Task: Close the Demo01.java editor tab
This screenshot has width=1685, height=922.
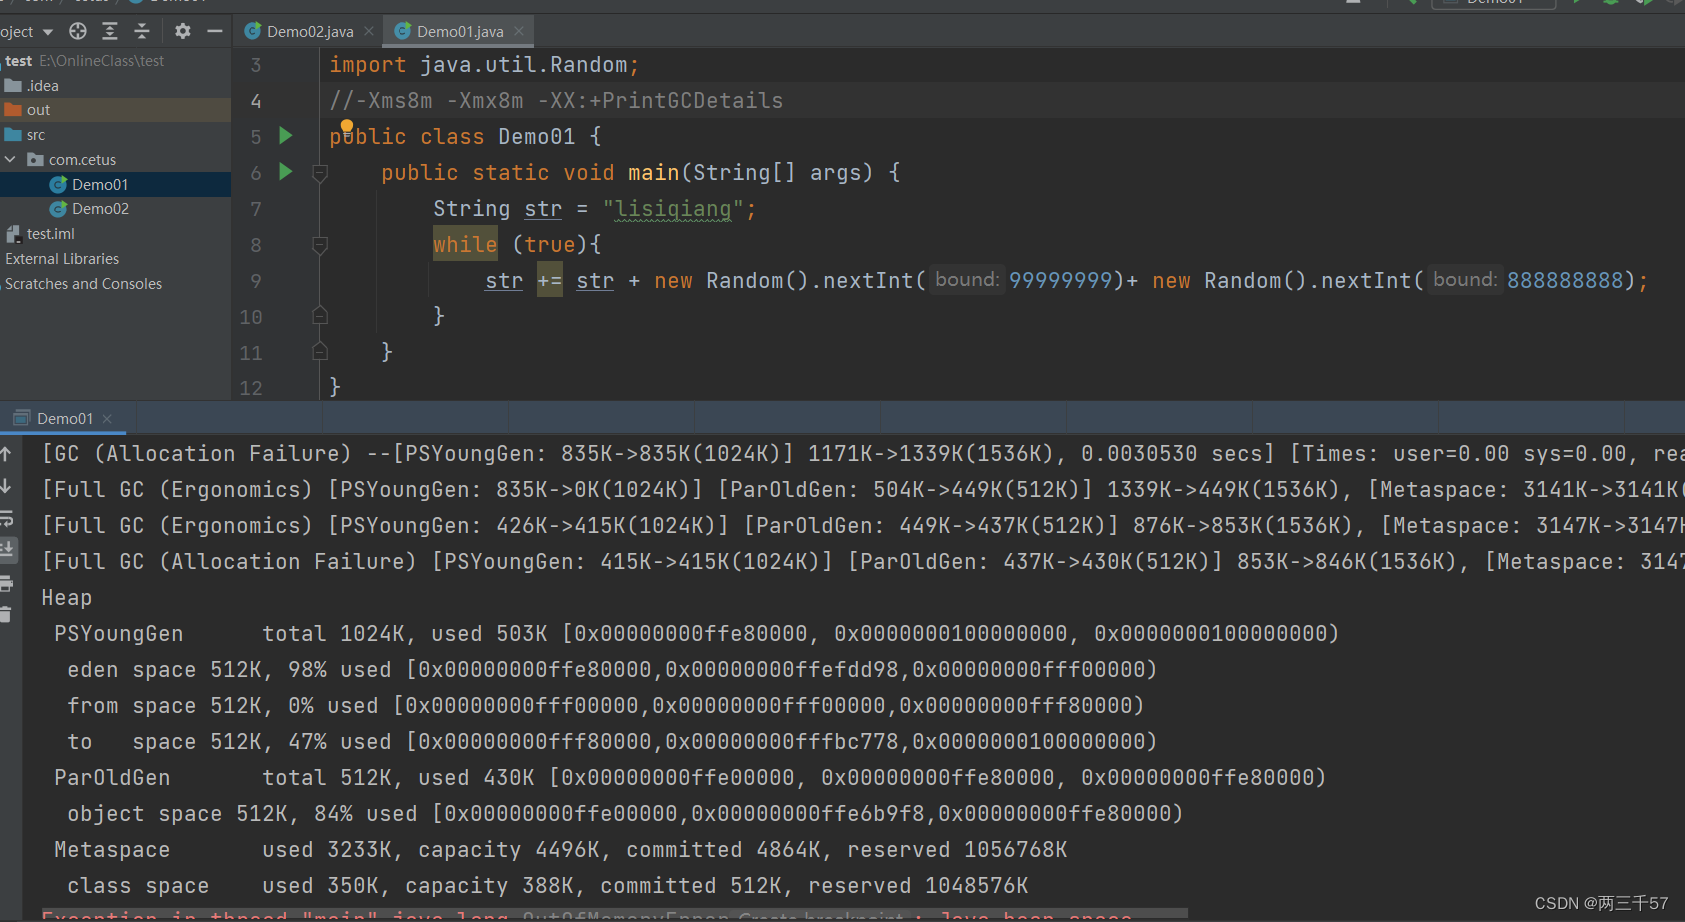Action: tap(519, 31)
